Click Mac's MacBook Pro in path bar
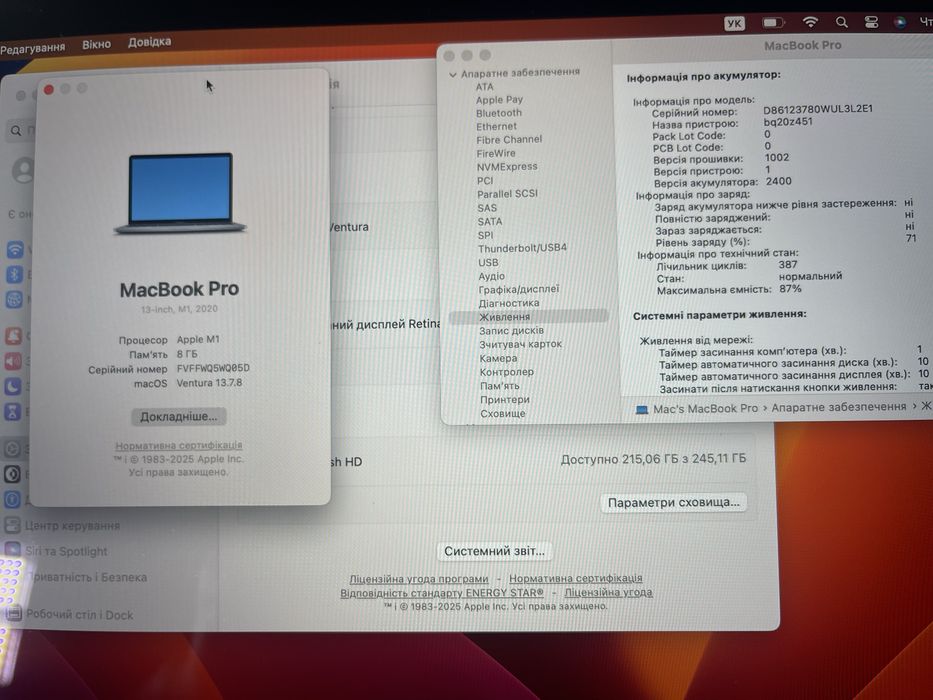933x700 pixels. (706, 409)
